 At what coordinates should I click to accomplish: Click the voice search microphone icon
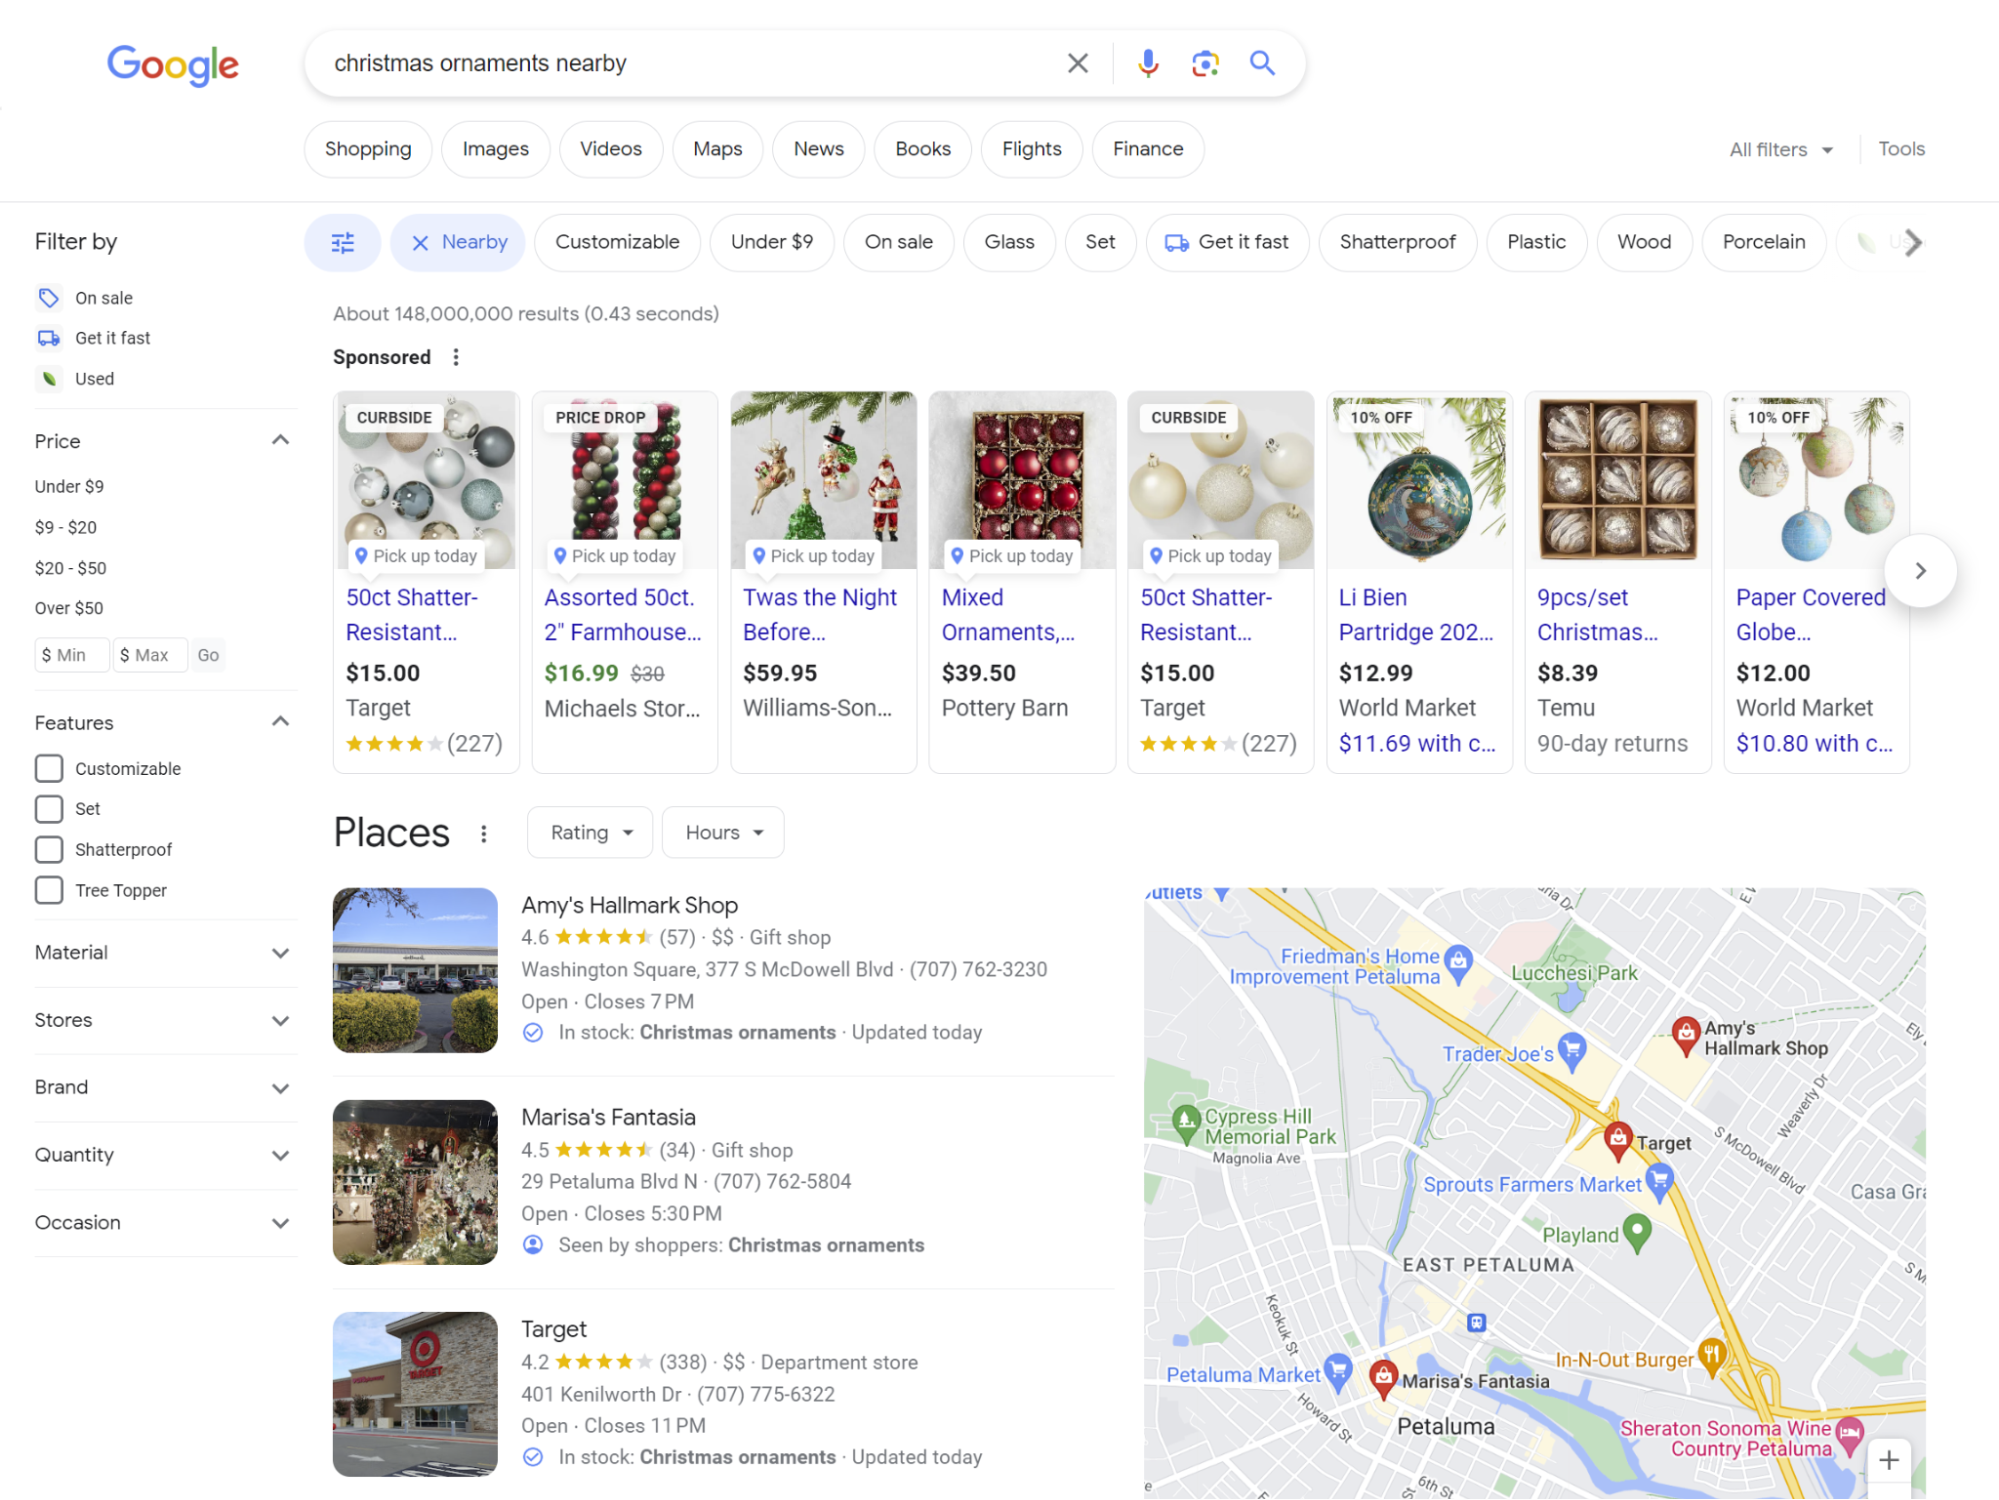click(1148, 63)
